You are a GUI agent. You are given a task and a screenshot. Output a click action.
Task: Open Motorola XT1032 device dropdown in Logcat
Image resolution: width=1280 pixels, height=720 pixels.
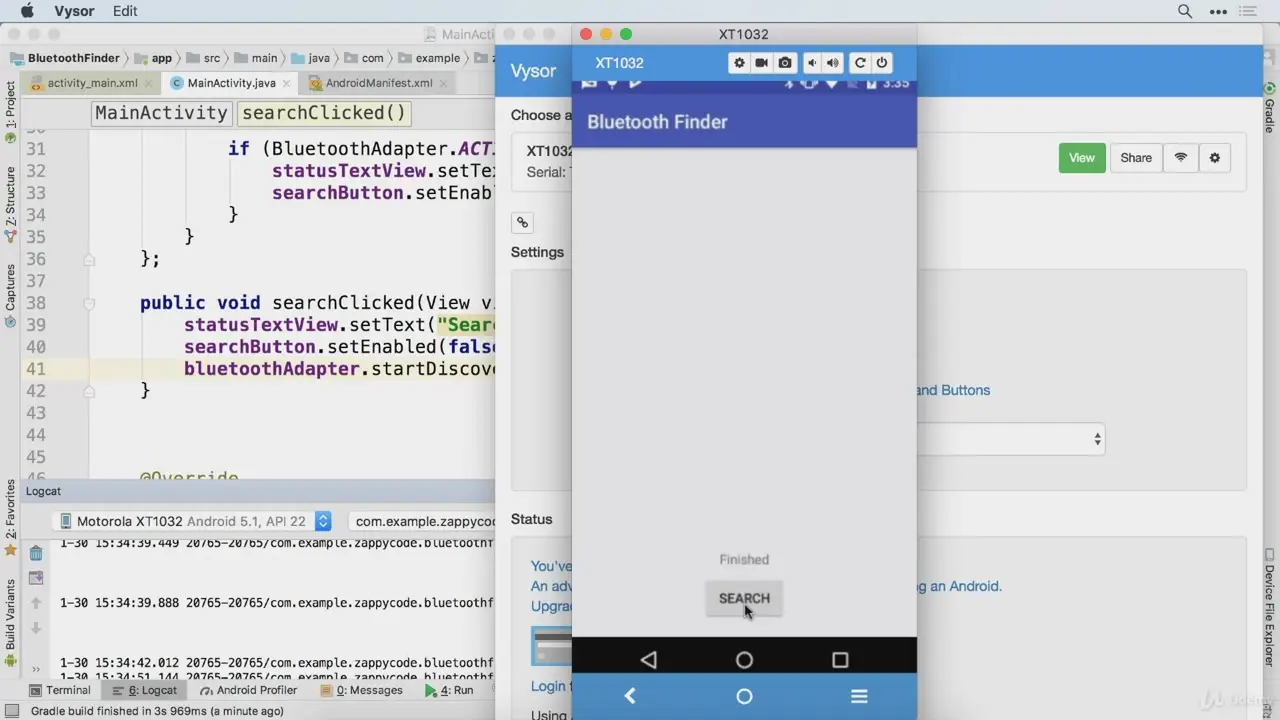[x=194, y=521]
